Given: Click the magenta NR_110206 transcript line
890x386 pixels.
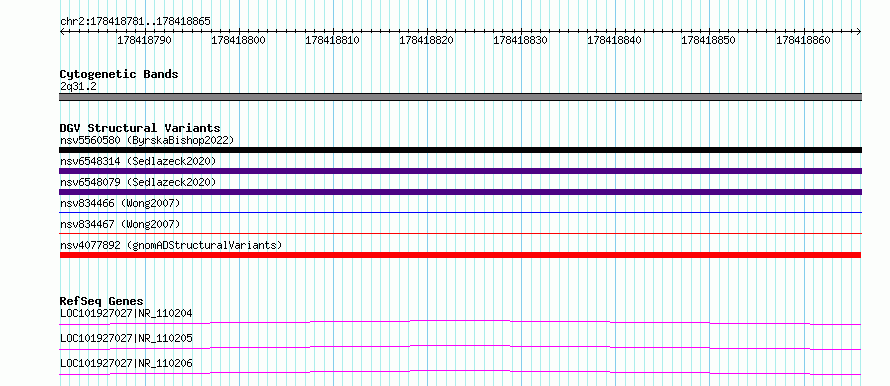Looking at the screenshot, I should tap(460, 371).
